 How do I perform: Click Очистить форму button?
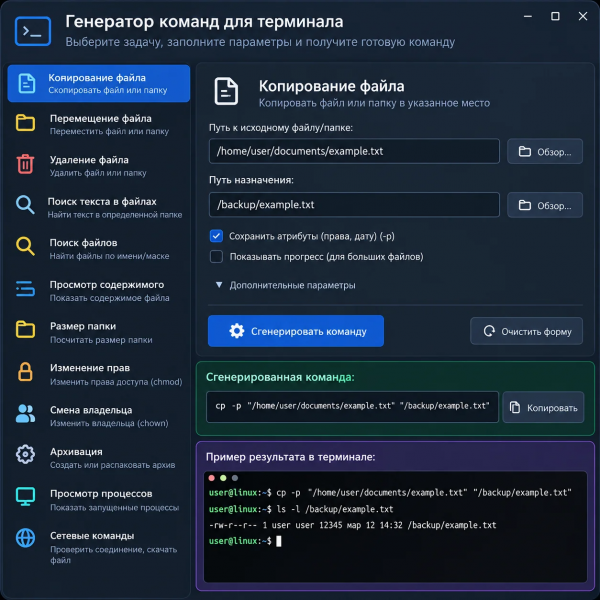(x=526, y=331)
